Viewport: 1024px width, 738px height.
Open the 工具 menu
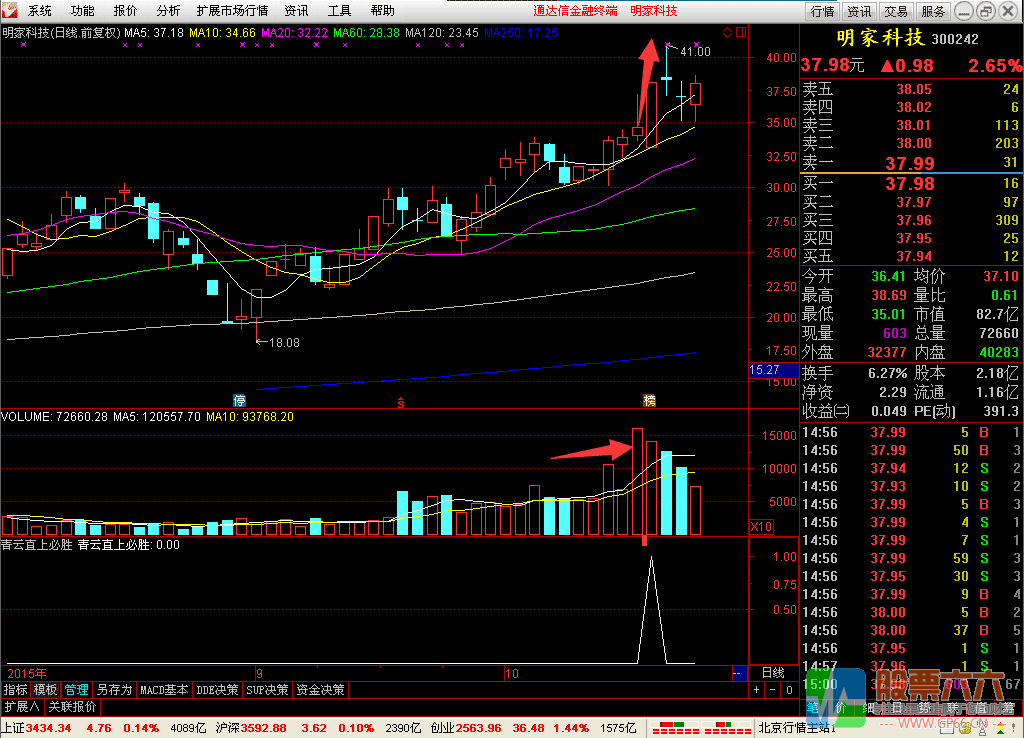coord(340,10)
